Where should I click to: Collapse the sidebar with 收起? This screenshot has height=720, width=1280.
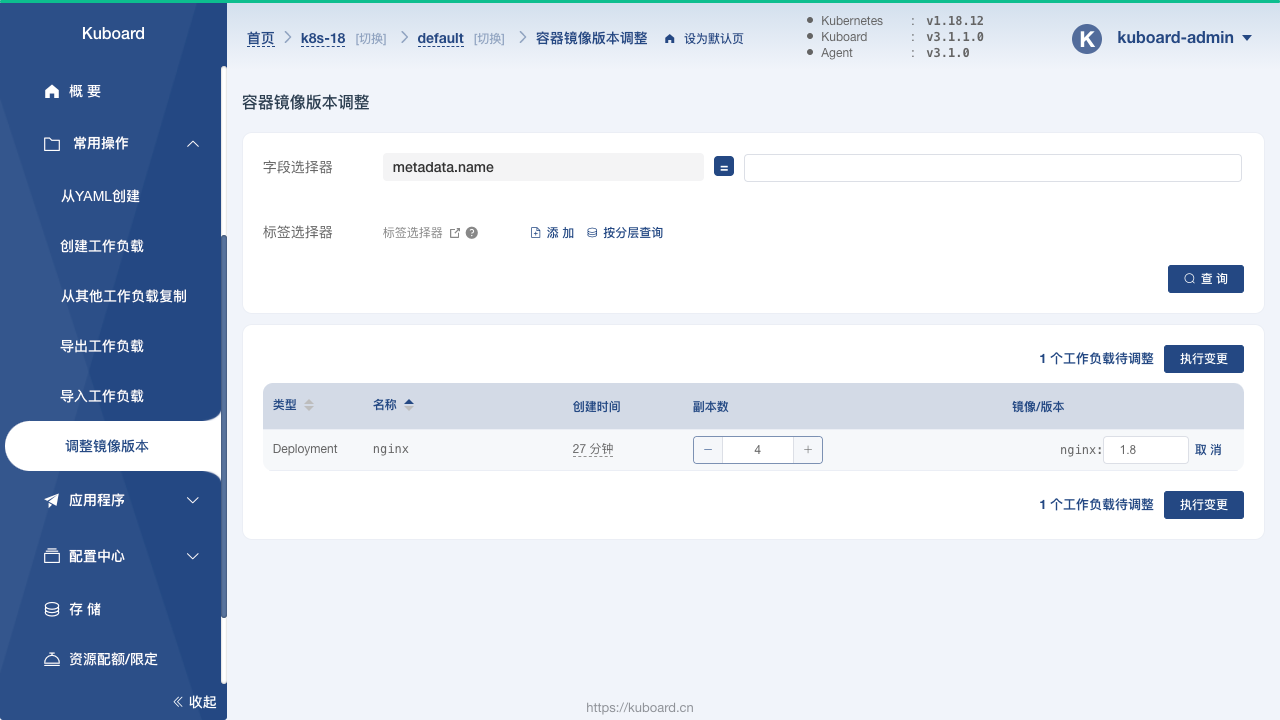pos(195,702)
